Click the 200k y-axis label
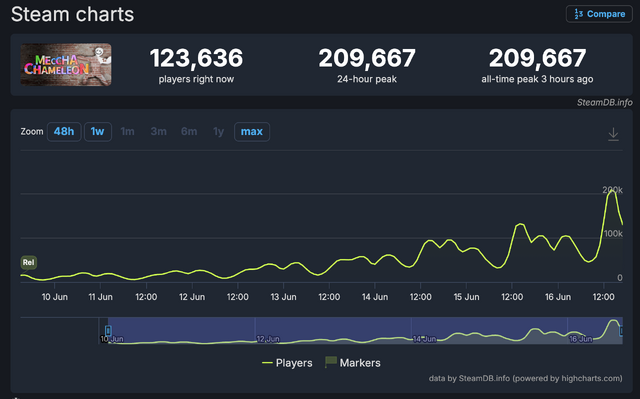The image size is (640, 399). pyautogui.click(x=613, y=190)
